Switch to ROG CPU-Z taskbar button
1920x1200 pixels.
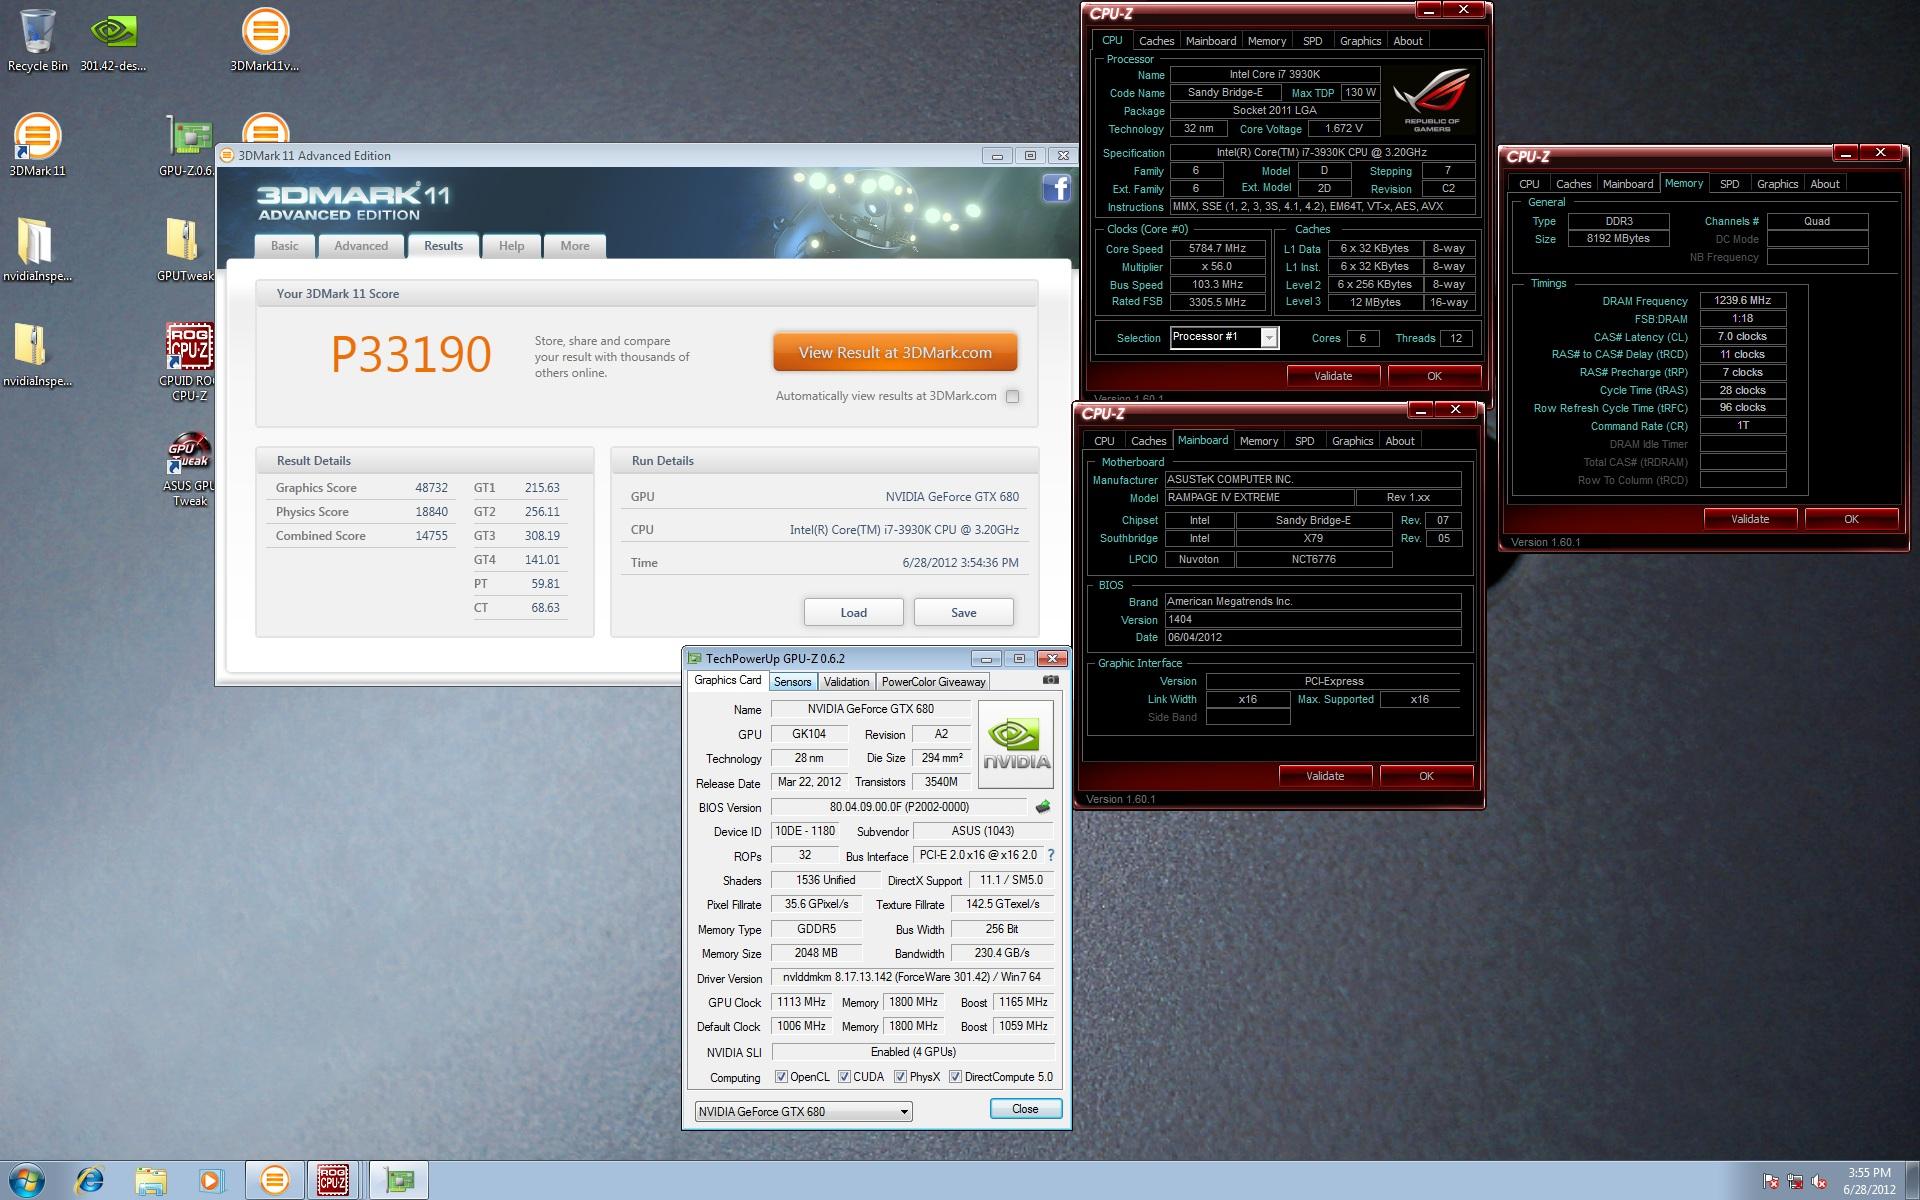[333, 1181]
